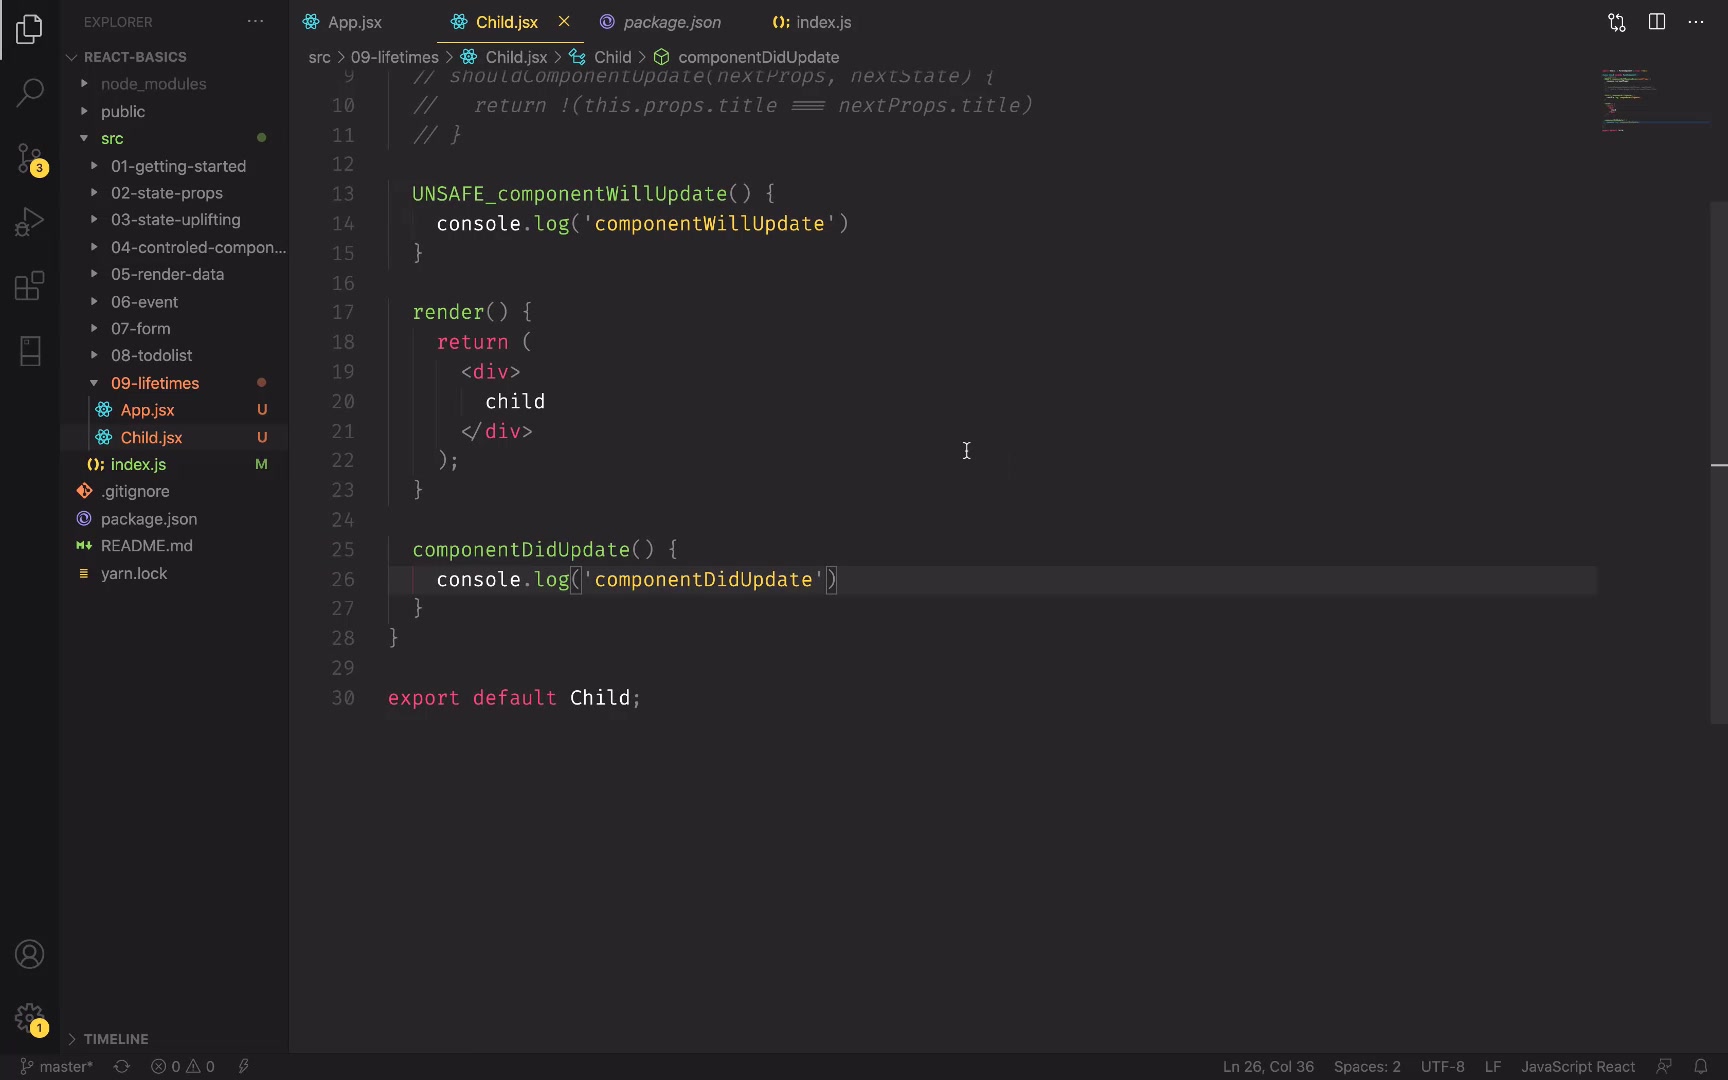Change file encoding UTF-8
1728x1080 pixels.
point(1442,1067)
